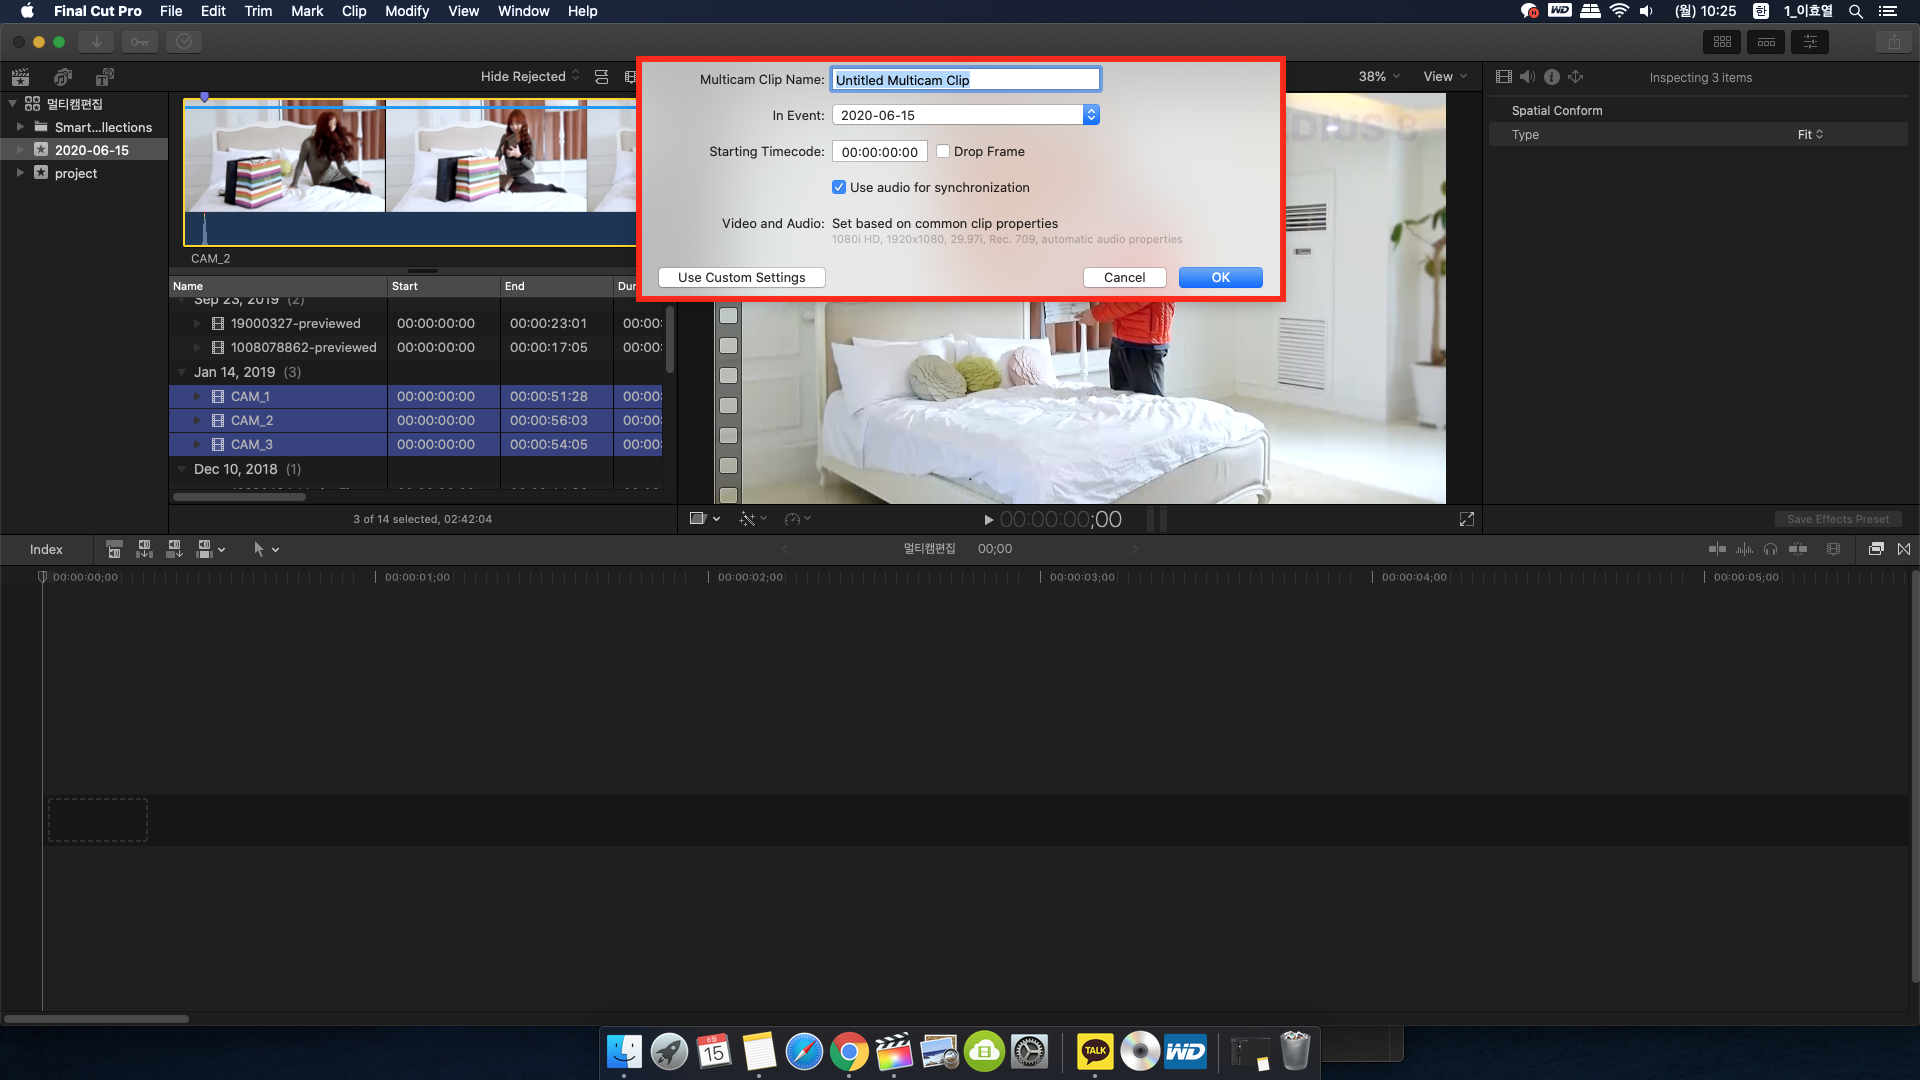The width and height of the screenshot is (1920, 1080).
Task: Enable the Drop Frame checkbox
Action: click(x=943, y=152)
